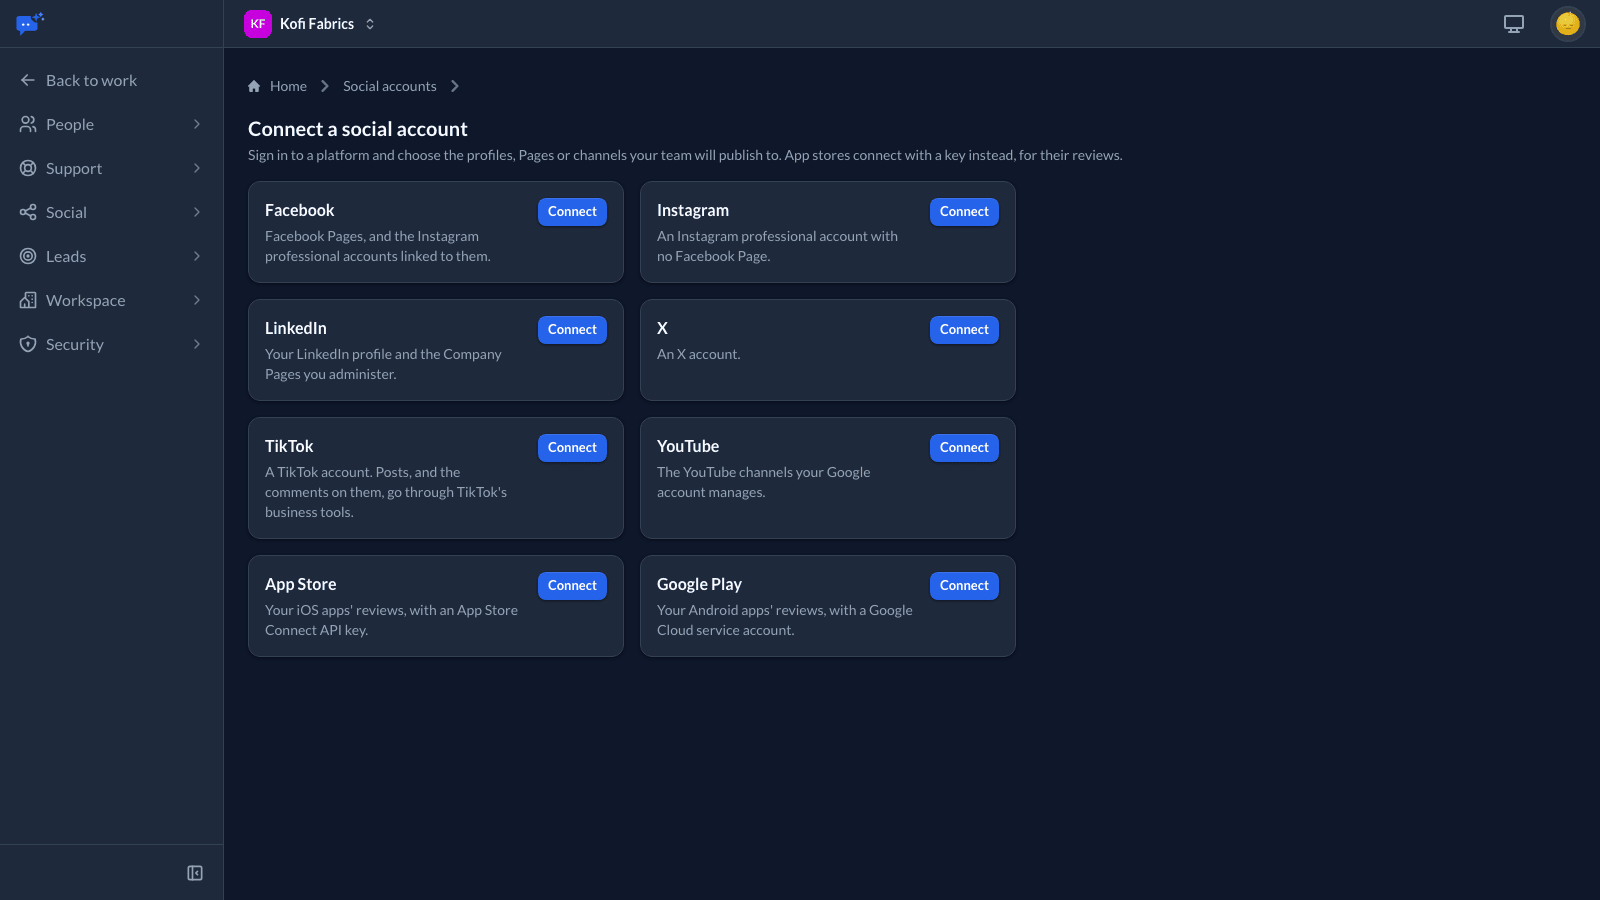Connect the App Store account
Screen dimensions: 1600x900
(572, 586)
